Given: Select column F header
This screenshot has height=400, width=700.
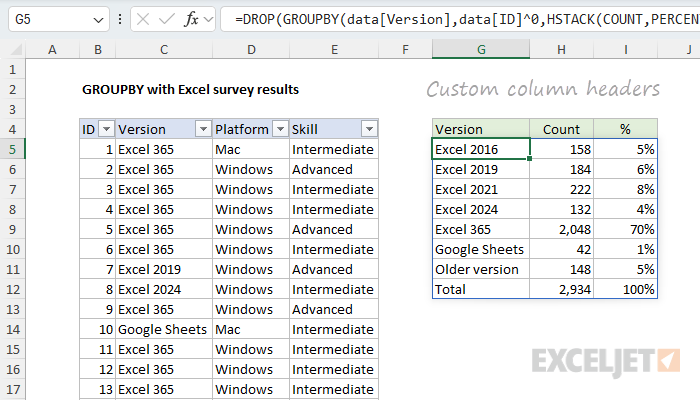Looking at the screenshot, I should click(405, 50).
